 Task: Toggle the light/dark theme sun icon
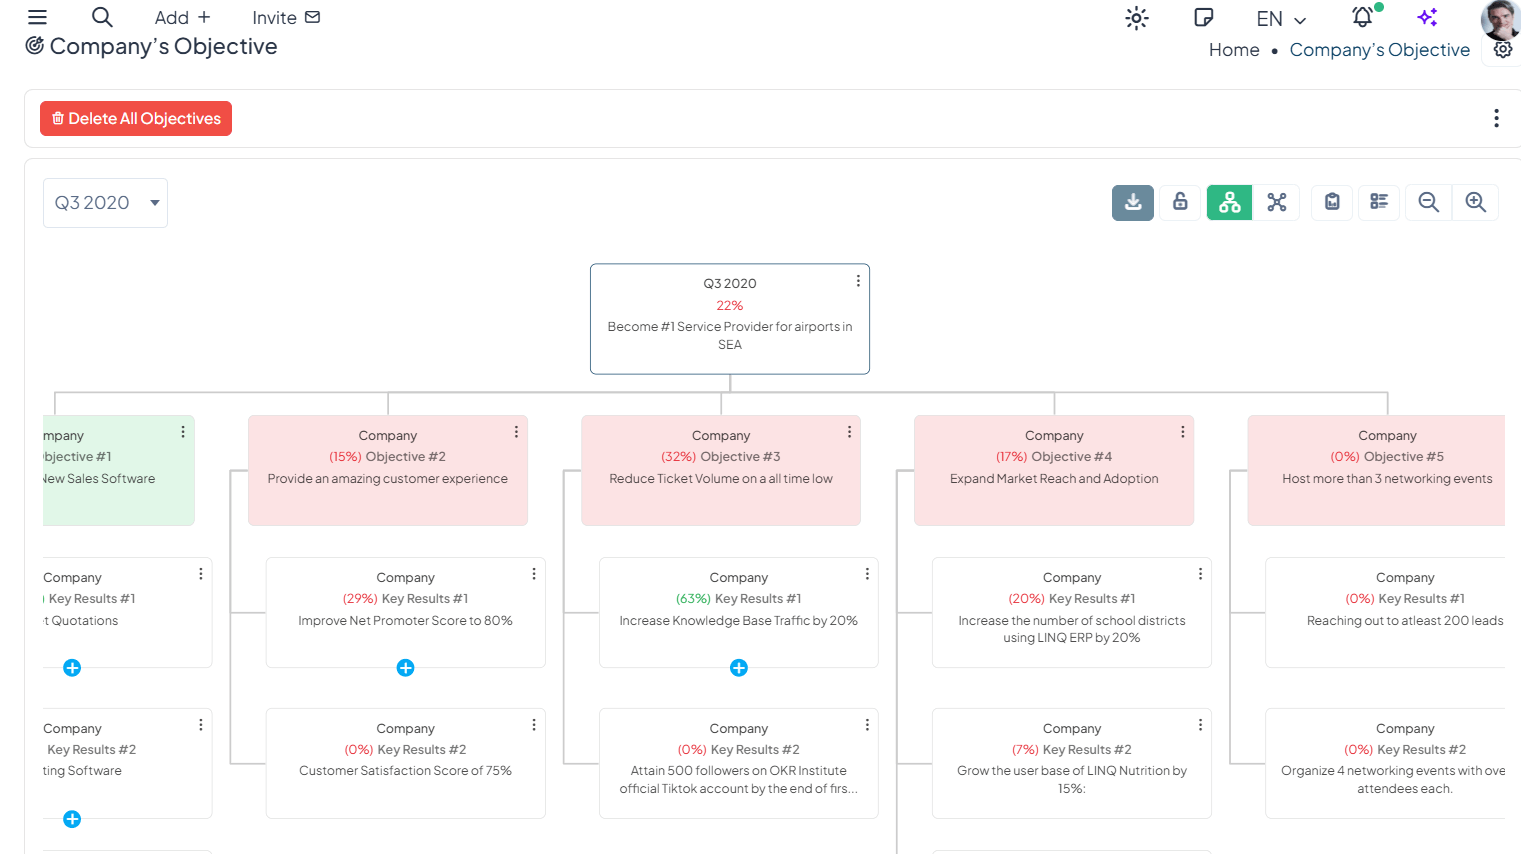point(1136,18)
